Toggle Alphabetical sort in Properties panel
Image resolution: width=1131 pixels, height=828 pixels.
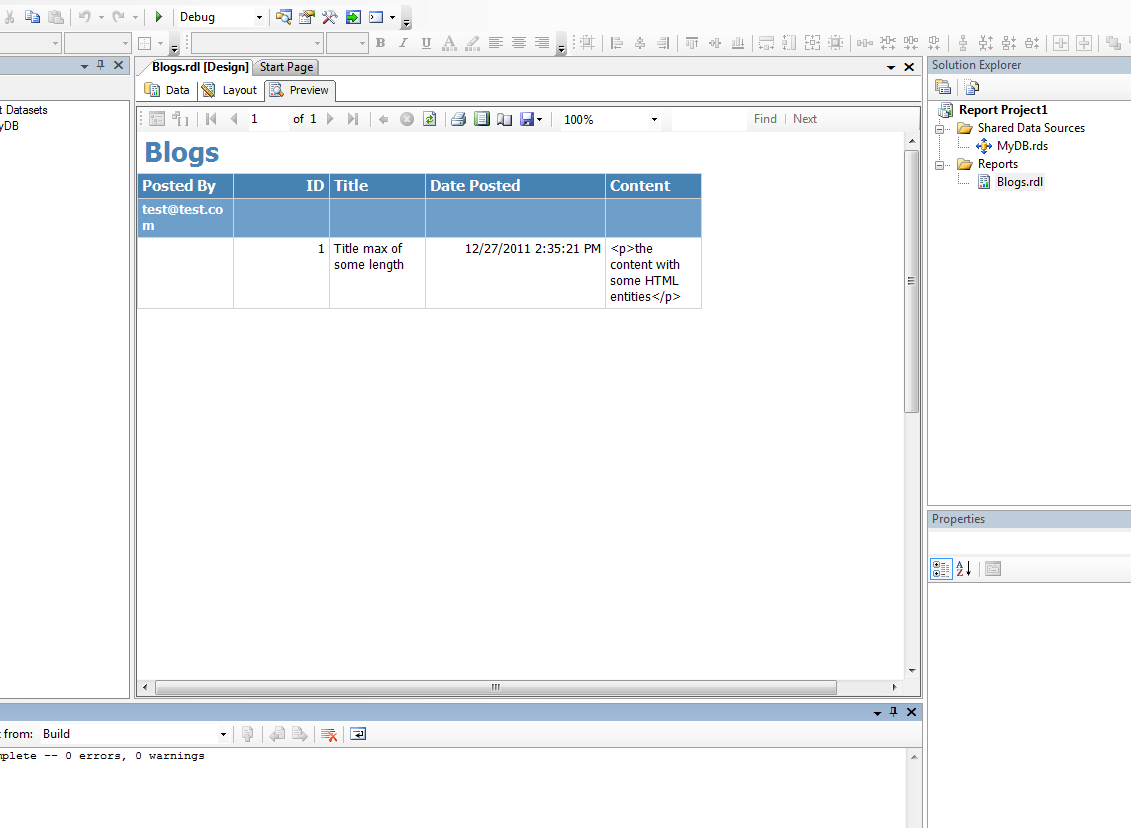(x=964, y=569)
